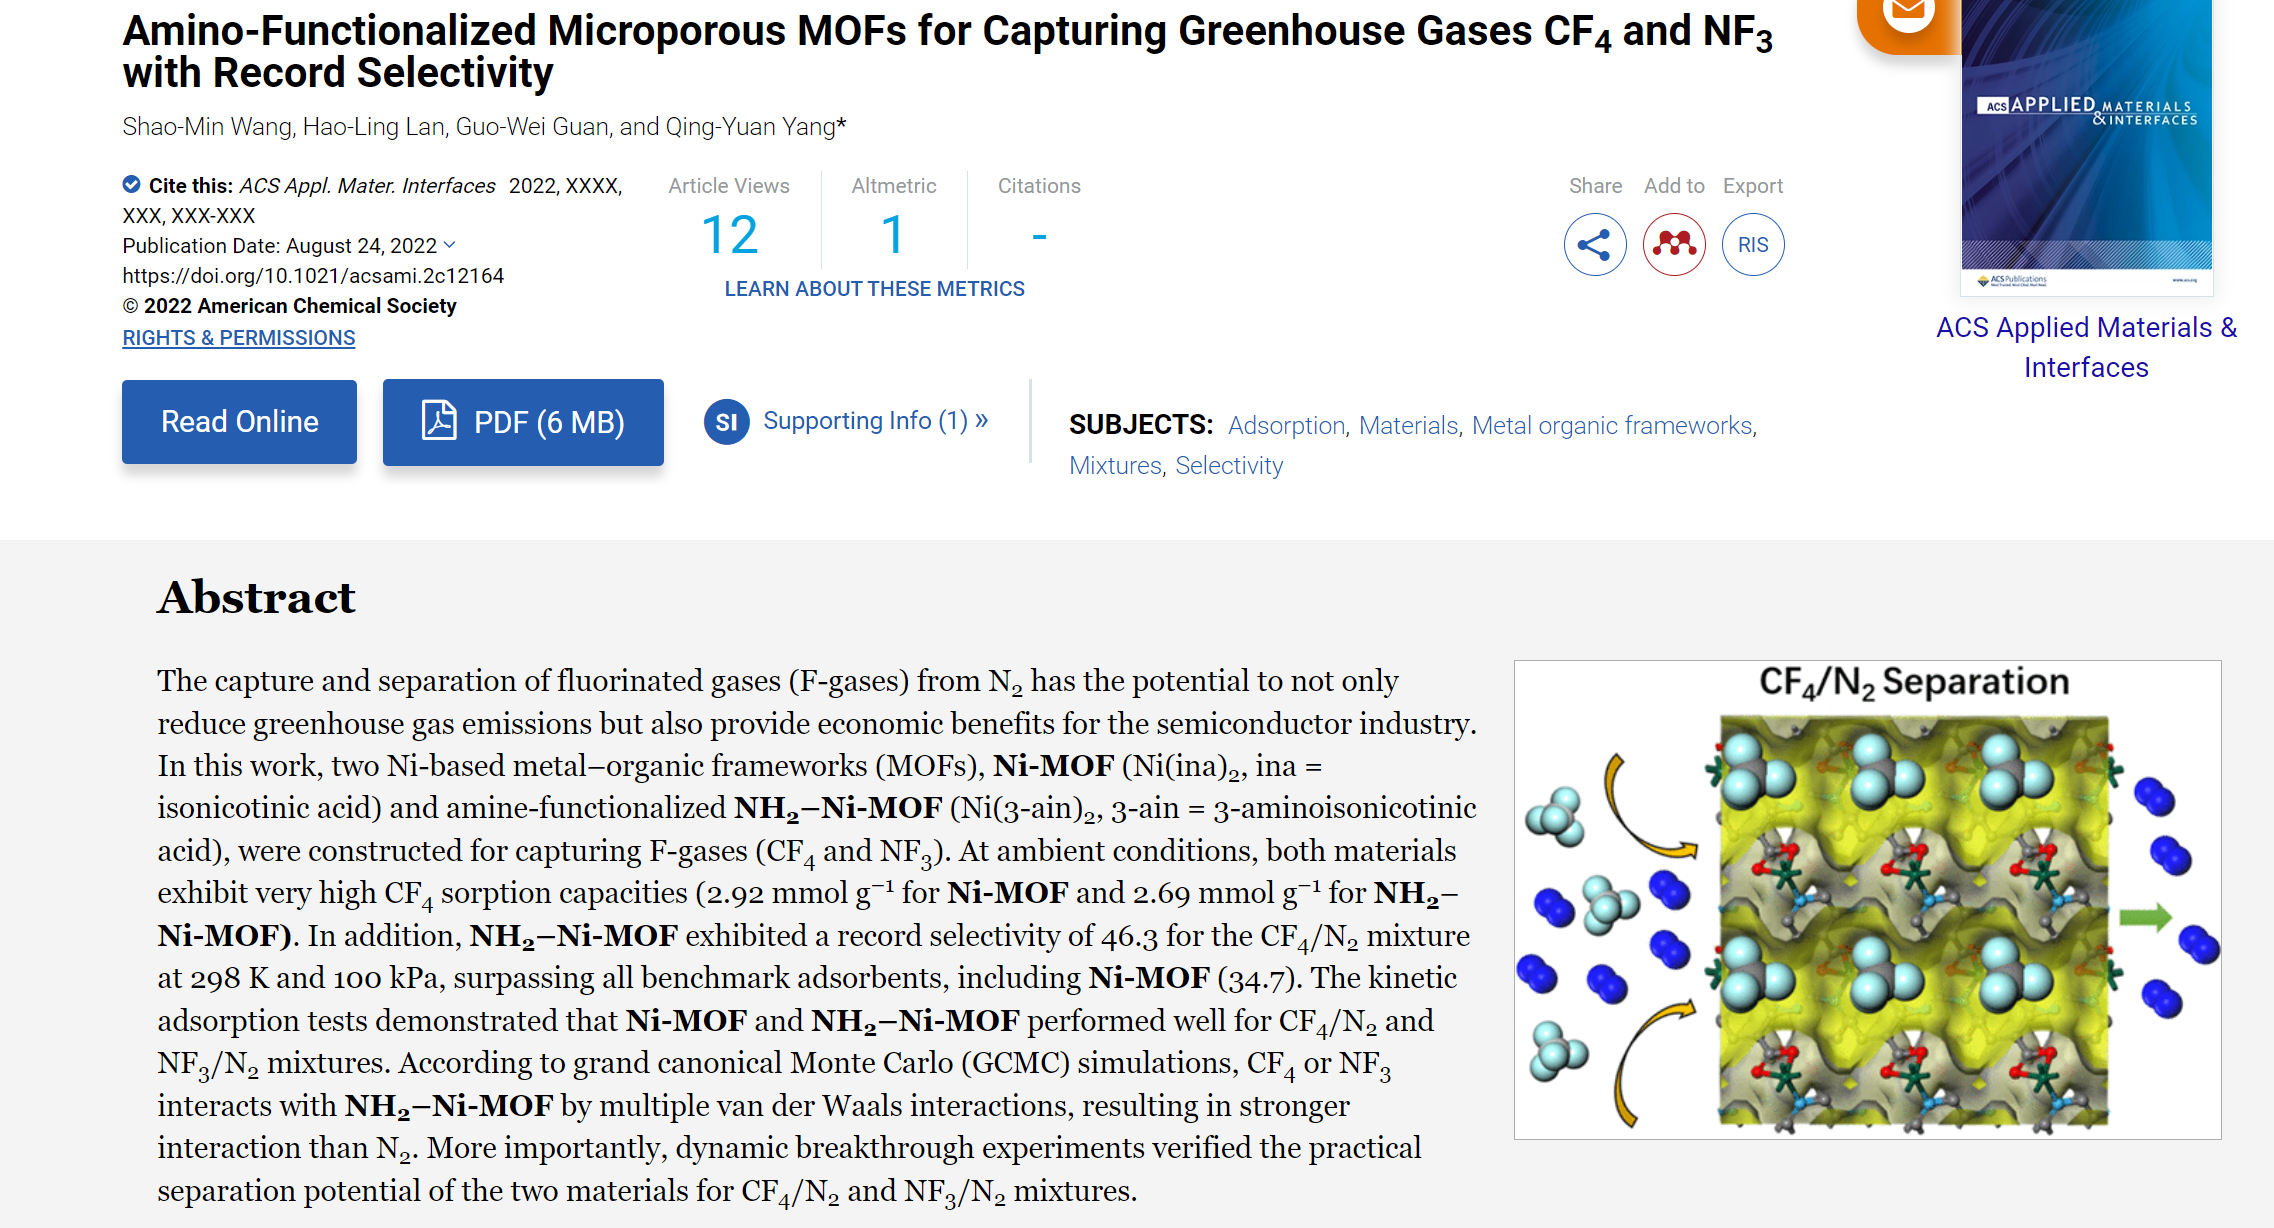Click the share icon button

(x=1594, y=245)
